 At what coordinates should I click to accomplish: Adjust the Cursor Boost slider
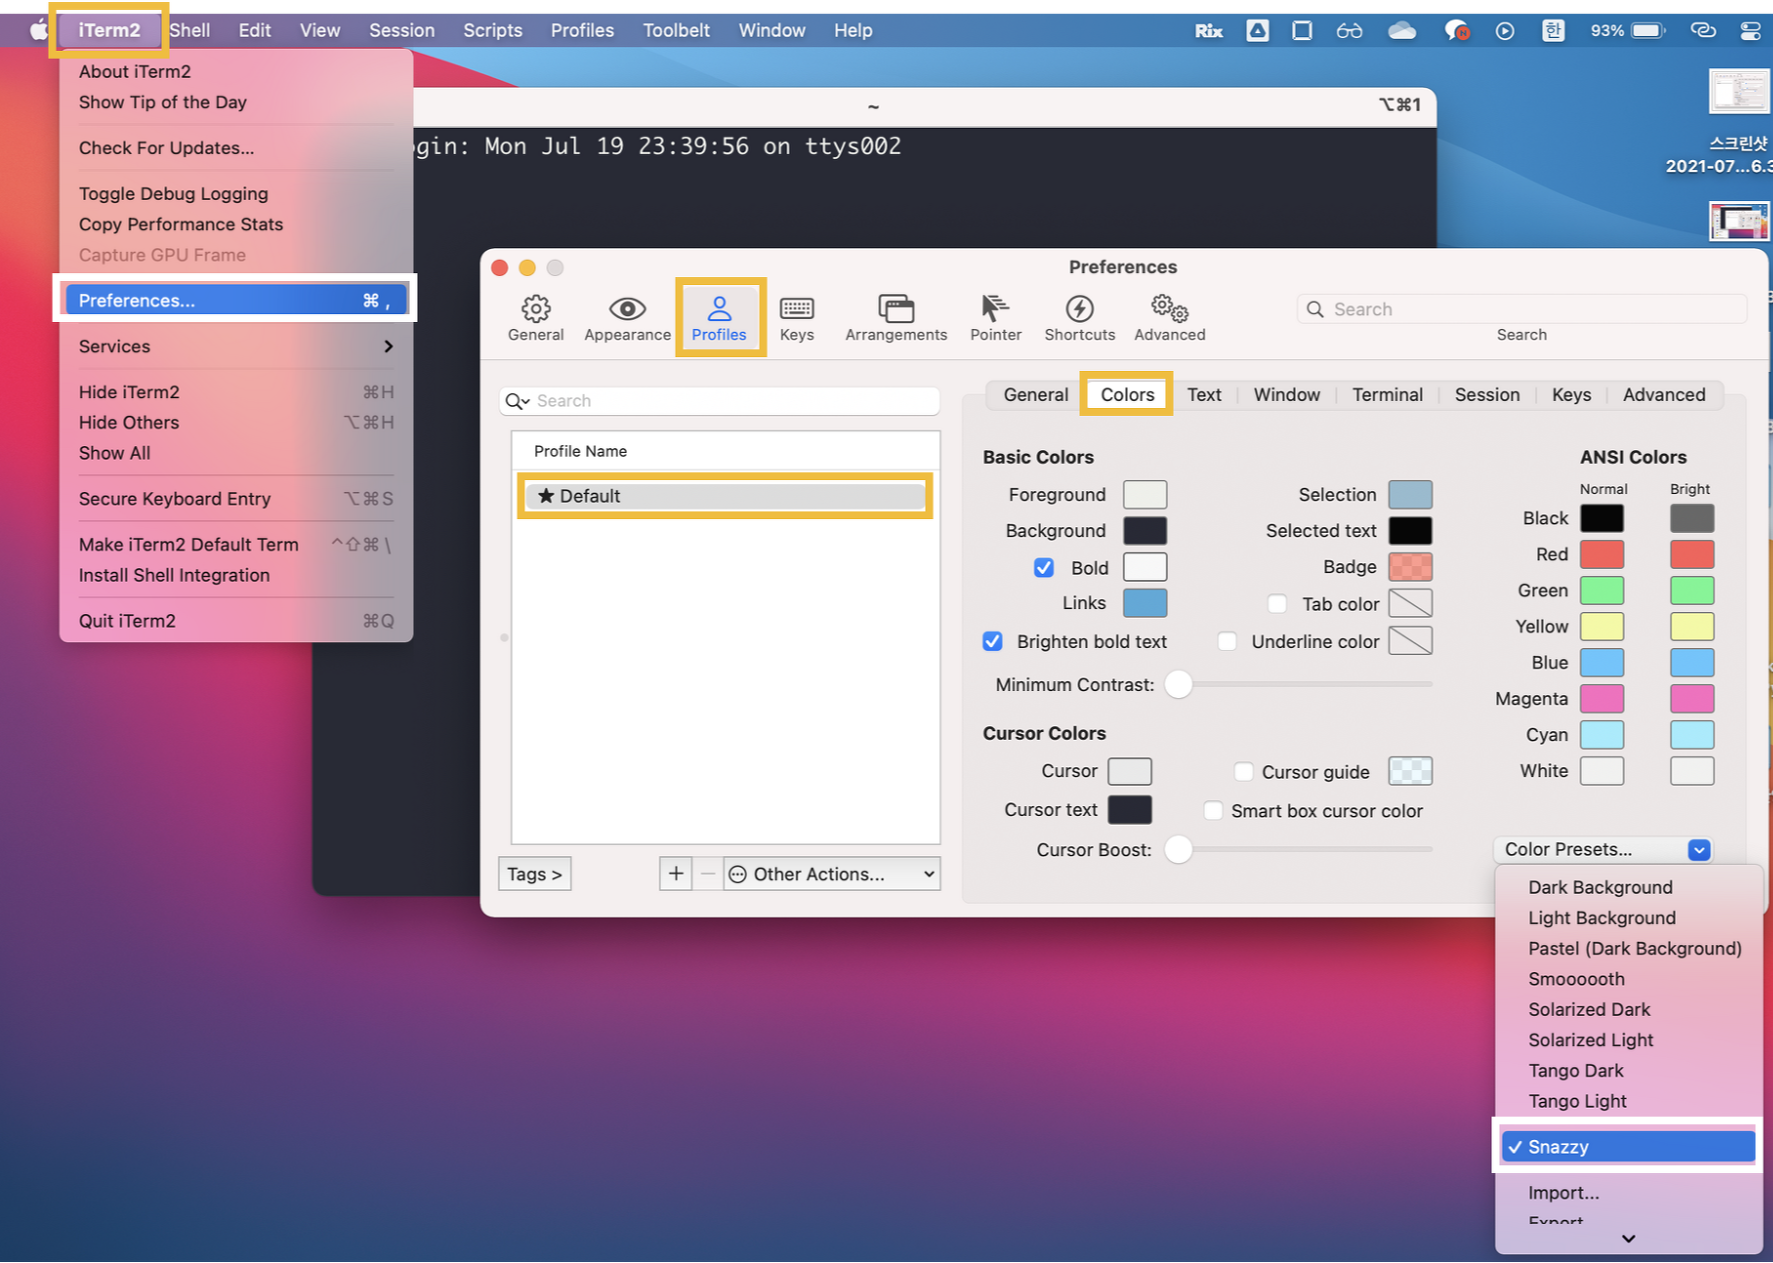point(1179,849)
